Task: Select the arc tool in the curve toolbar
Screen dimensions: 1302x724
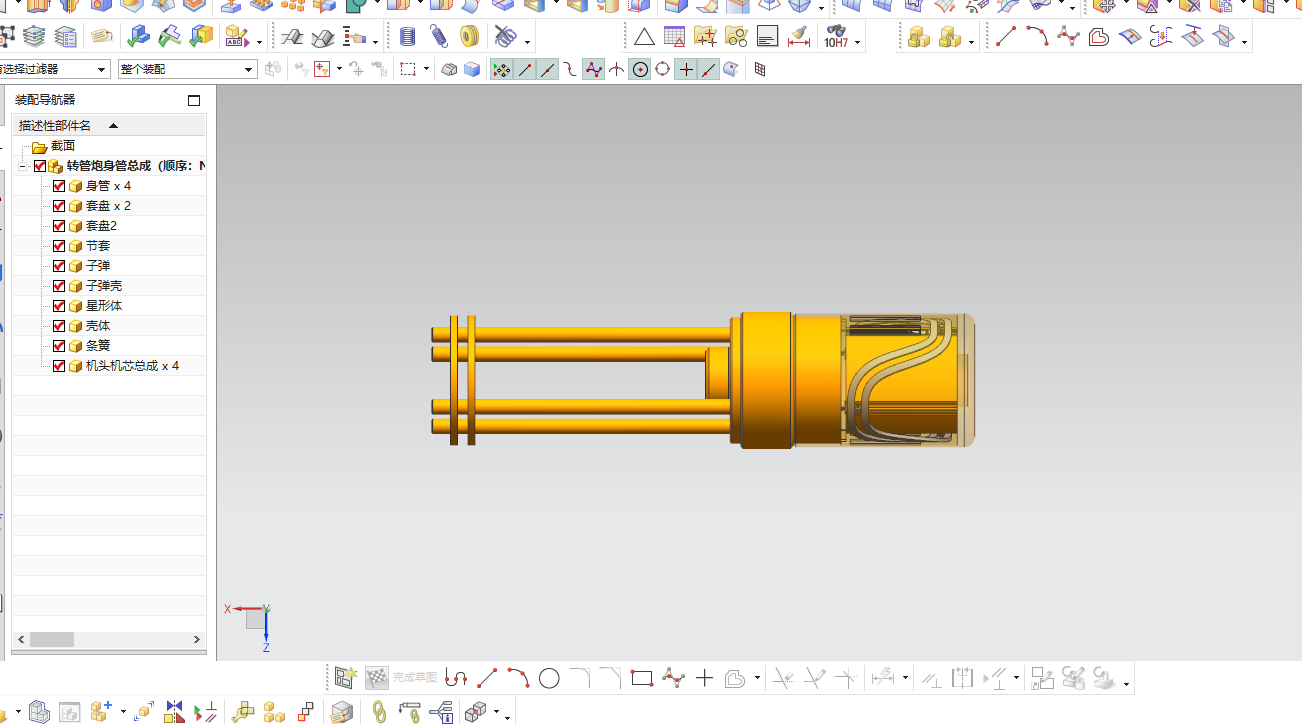Action: [1037, 38]
